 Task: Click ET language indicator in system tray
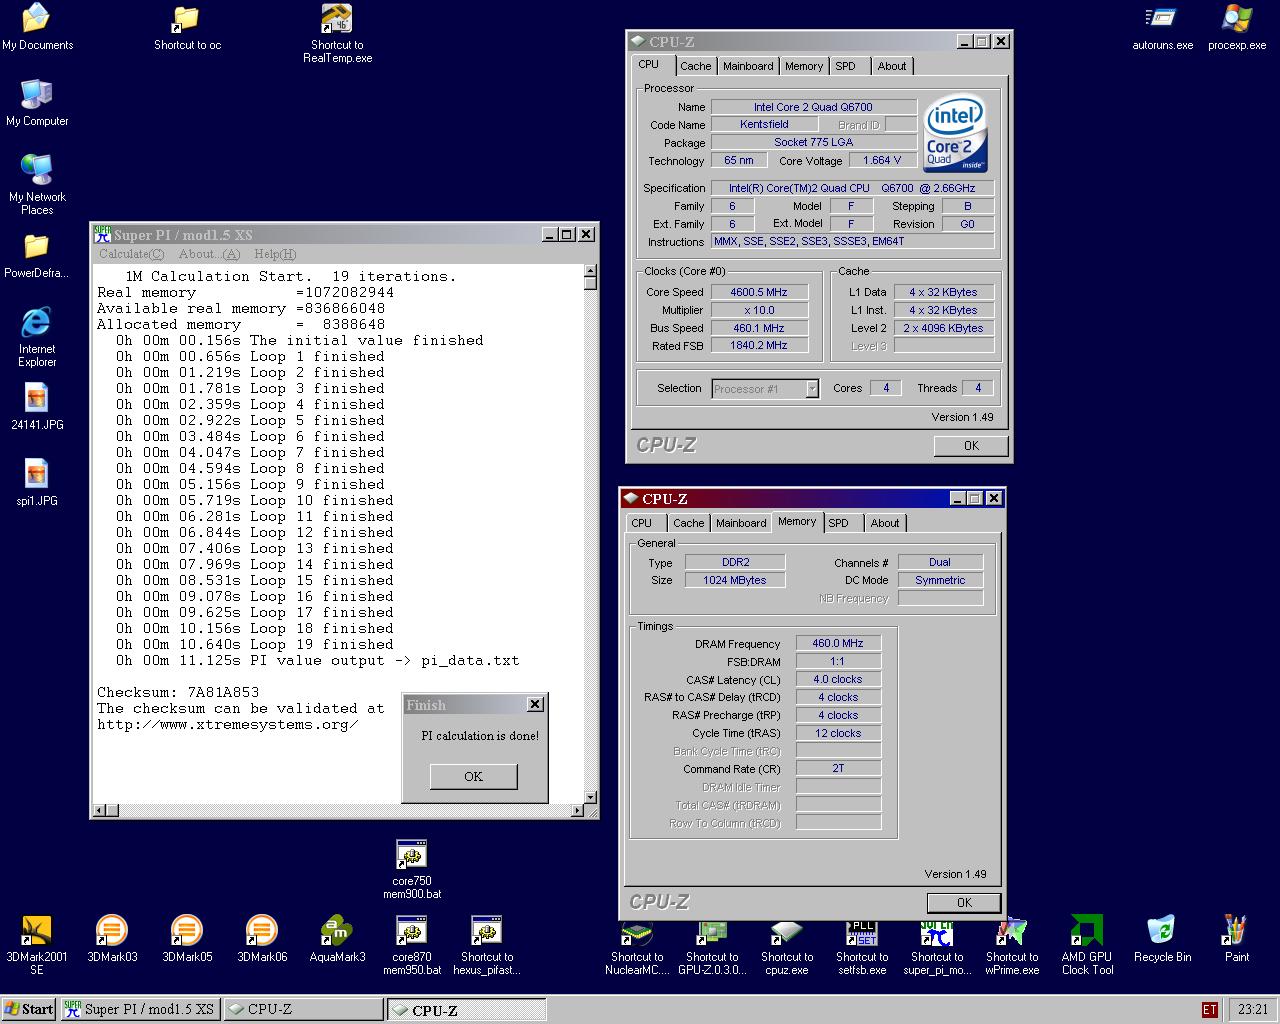click(x=1209, y=1010)
